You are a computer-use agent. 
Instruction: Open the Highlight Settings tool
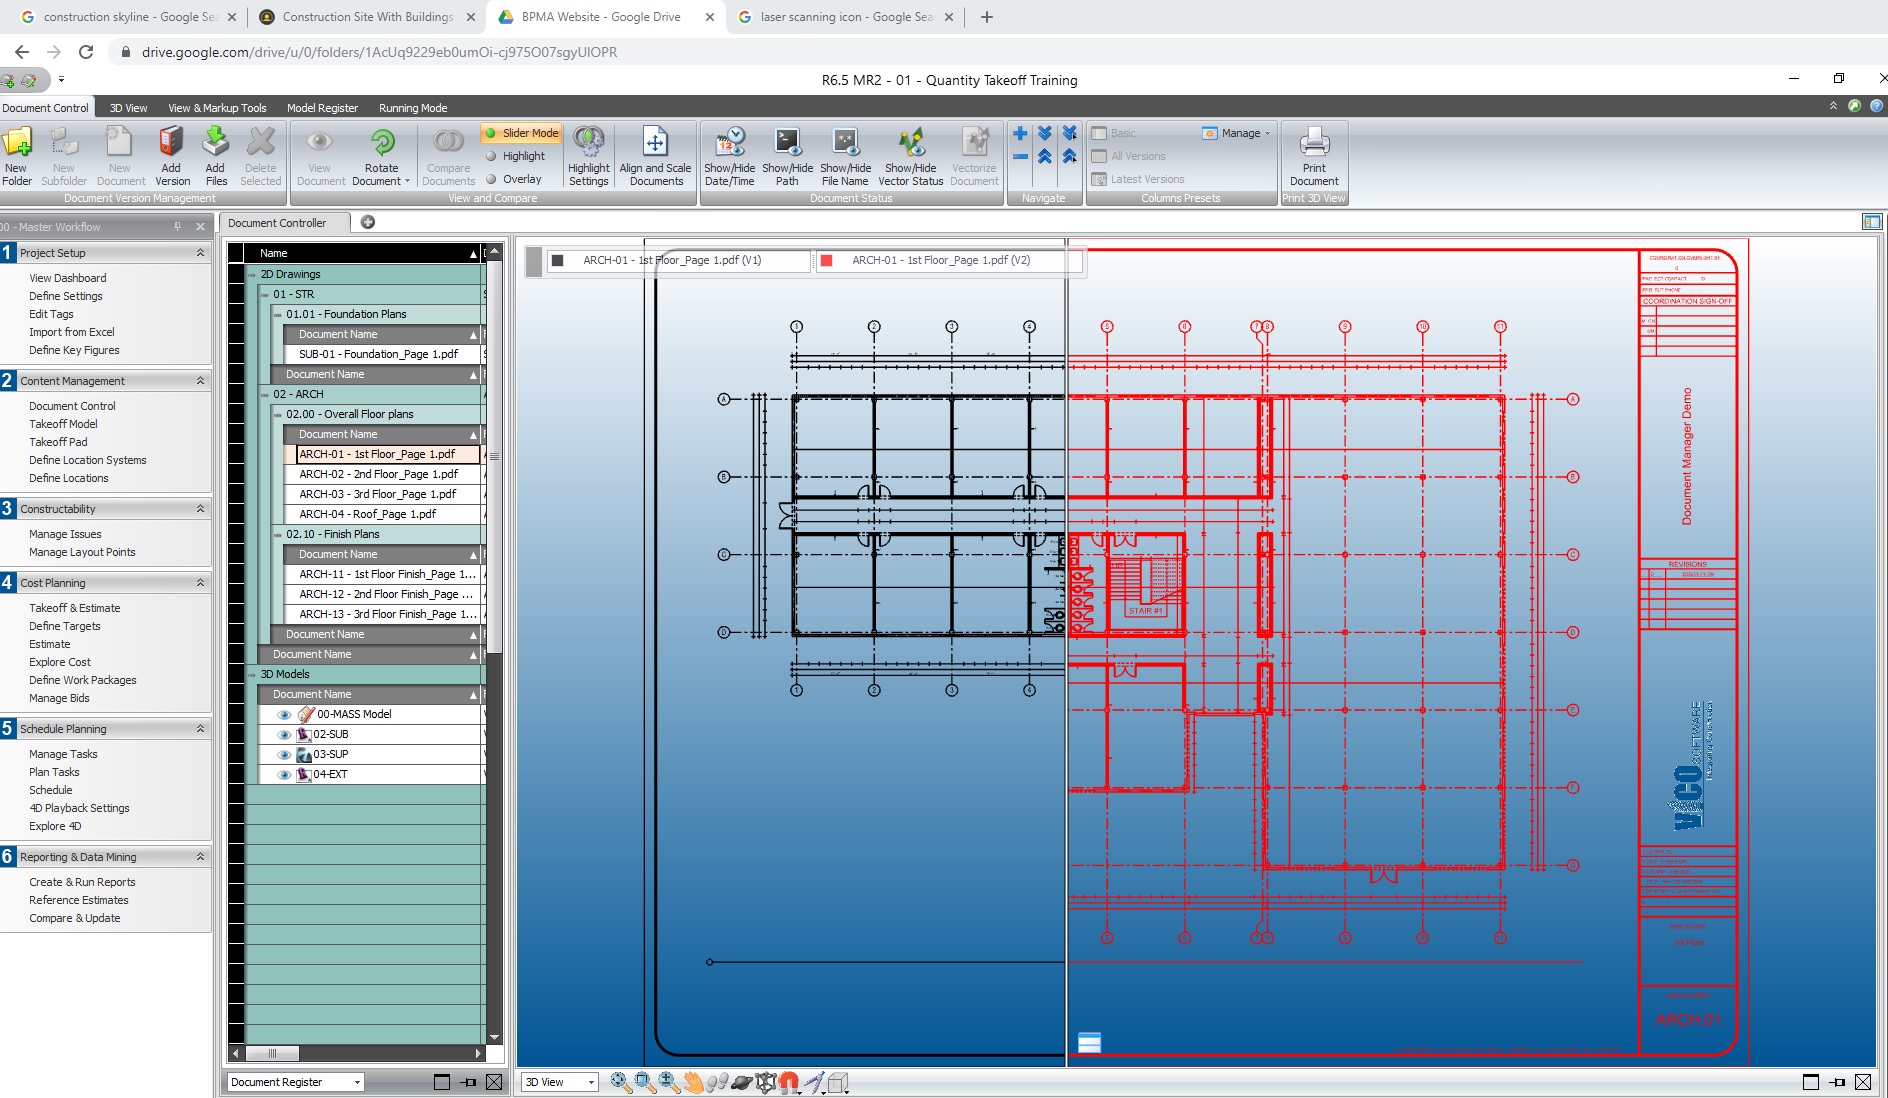point(589,156)
